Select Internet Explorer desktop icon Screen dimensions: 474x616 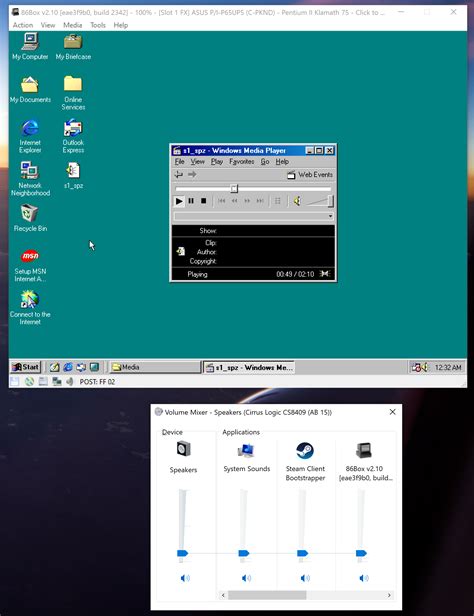[x=30, y=136]
